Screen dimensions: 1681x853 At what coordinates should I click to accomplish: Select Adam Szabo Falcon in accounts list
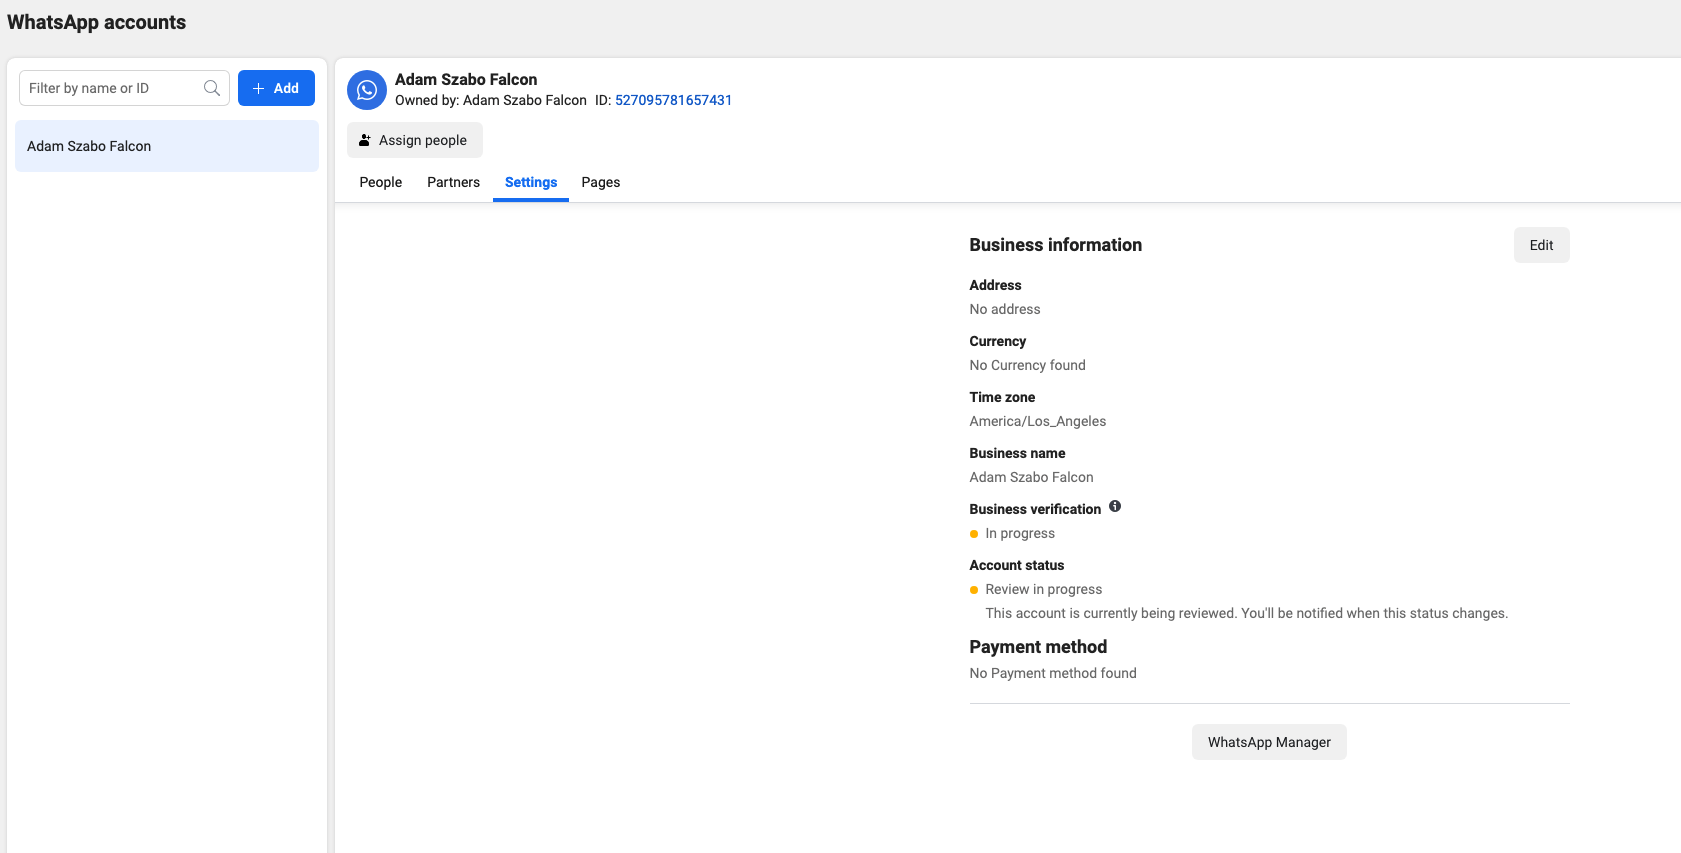[x=167, y=146]
